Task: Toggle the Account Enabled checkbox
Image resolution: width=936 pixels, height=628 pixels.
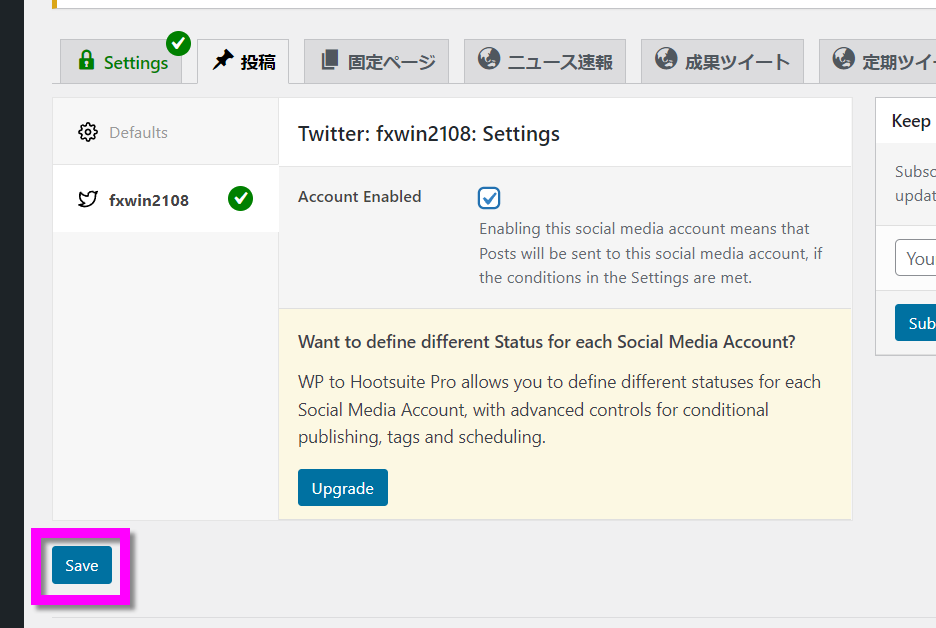Action: [x=489, y=198]
